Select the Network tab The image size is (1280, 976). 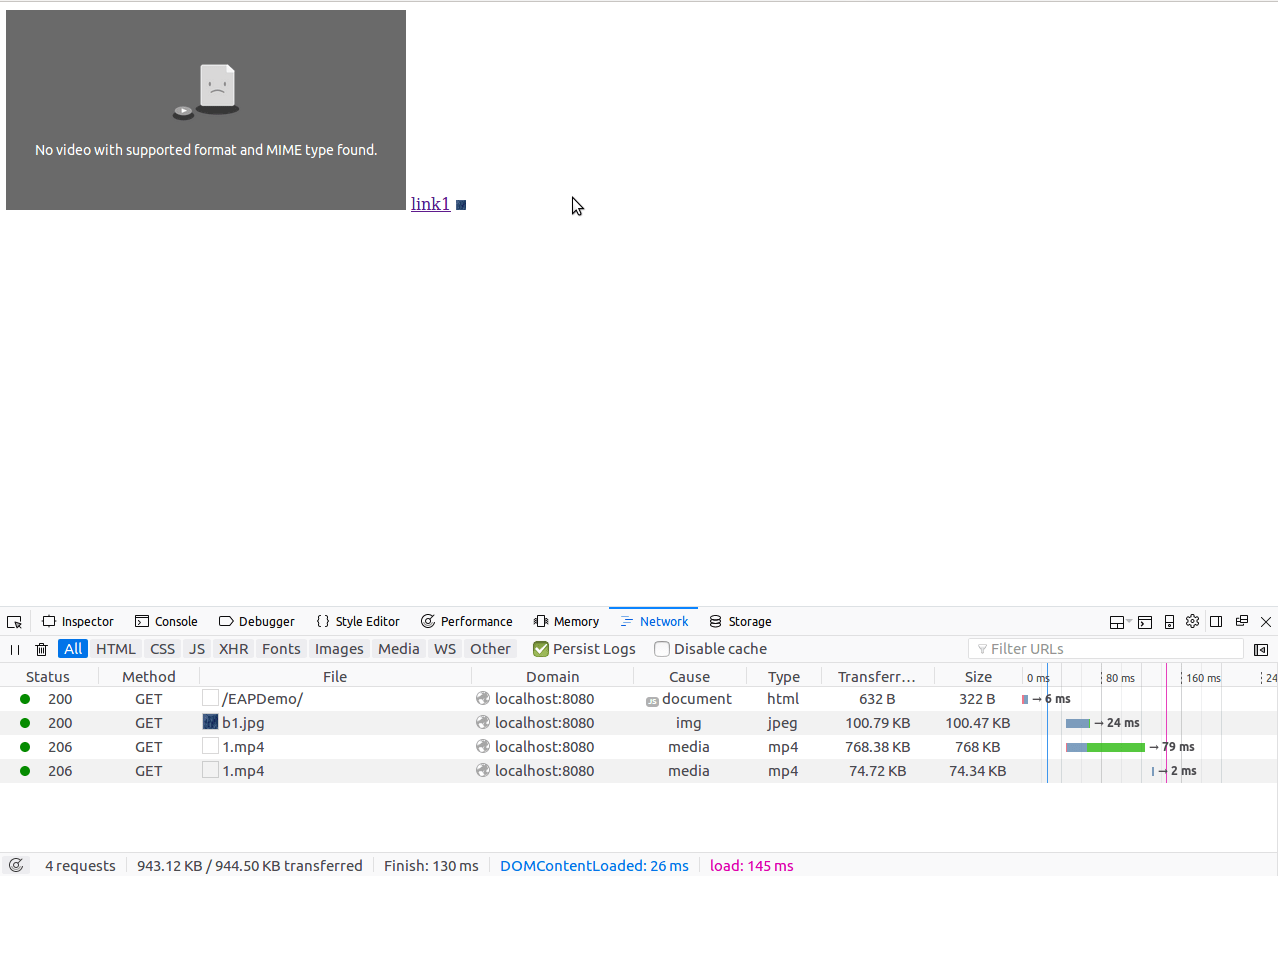[x=654, y=621]
